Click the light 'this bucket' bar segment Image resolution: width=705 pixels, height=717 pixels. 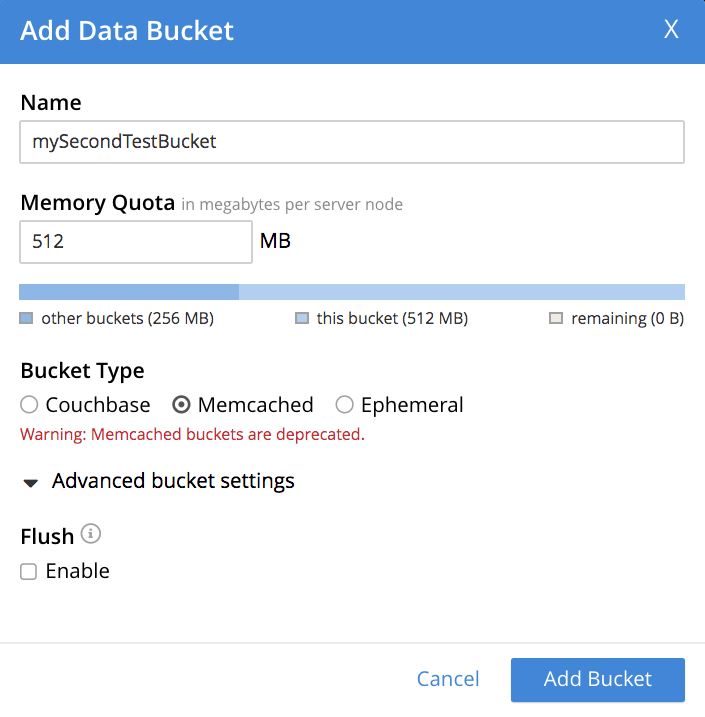point(461,292)
